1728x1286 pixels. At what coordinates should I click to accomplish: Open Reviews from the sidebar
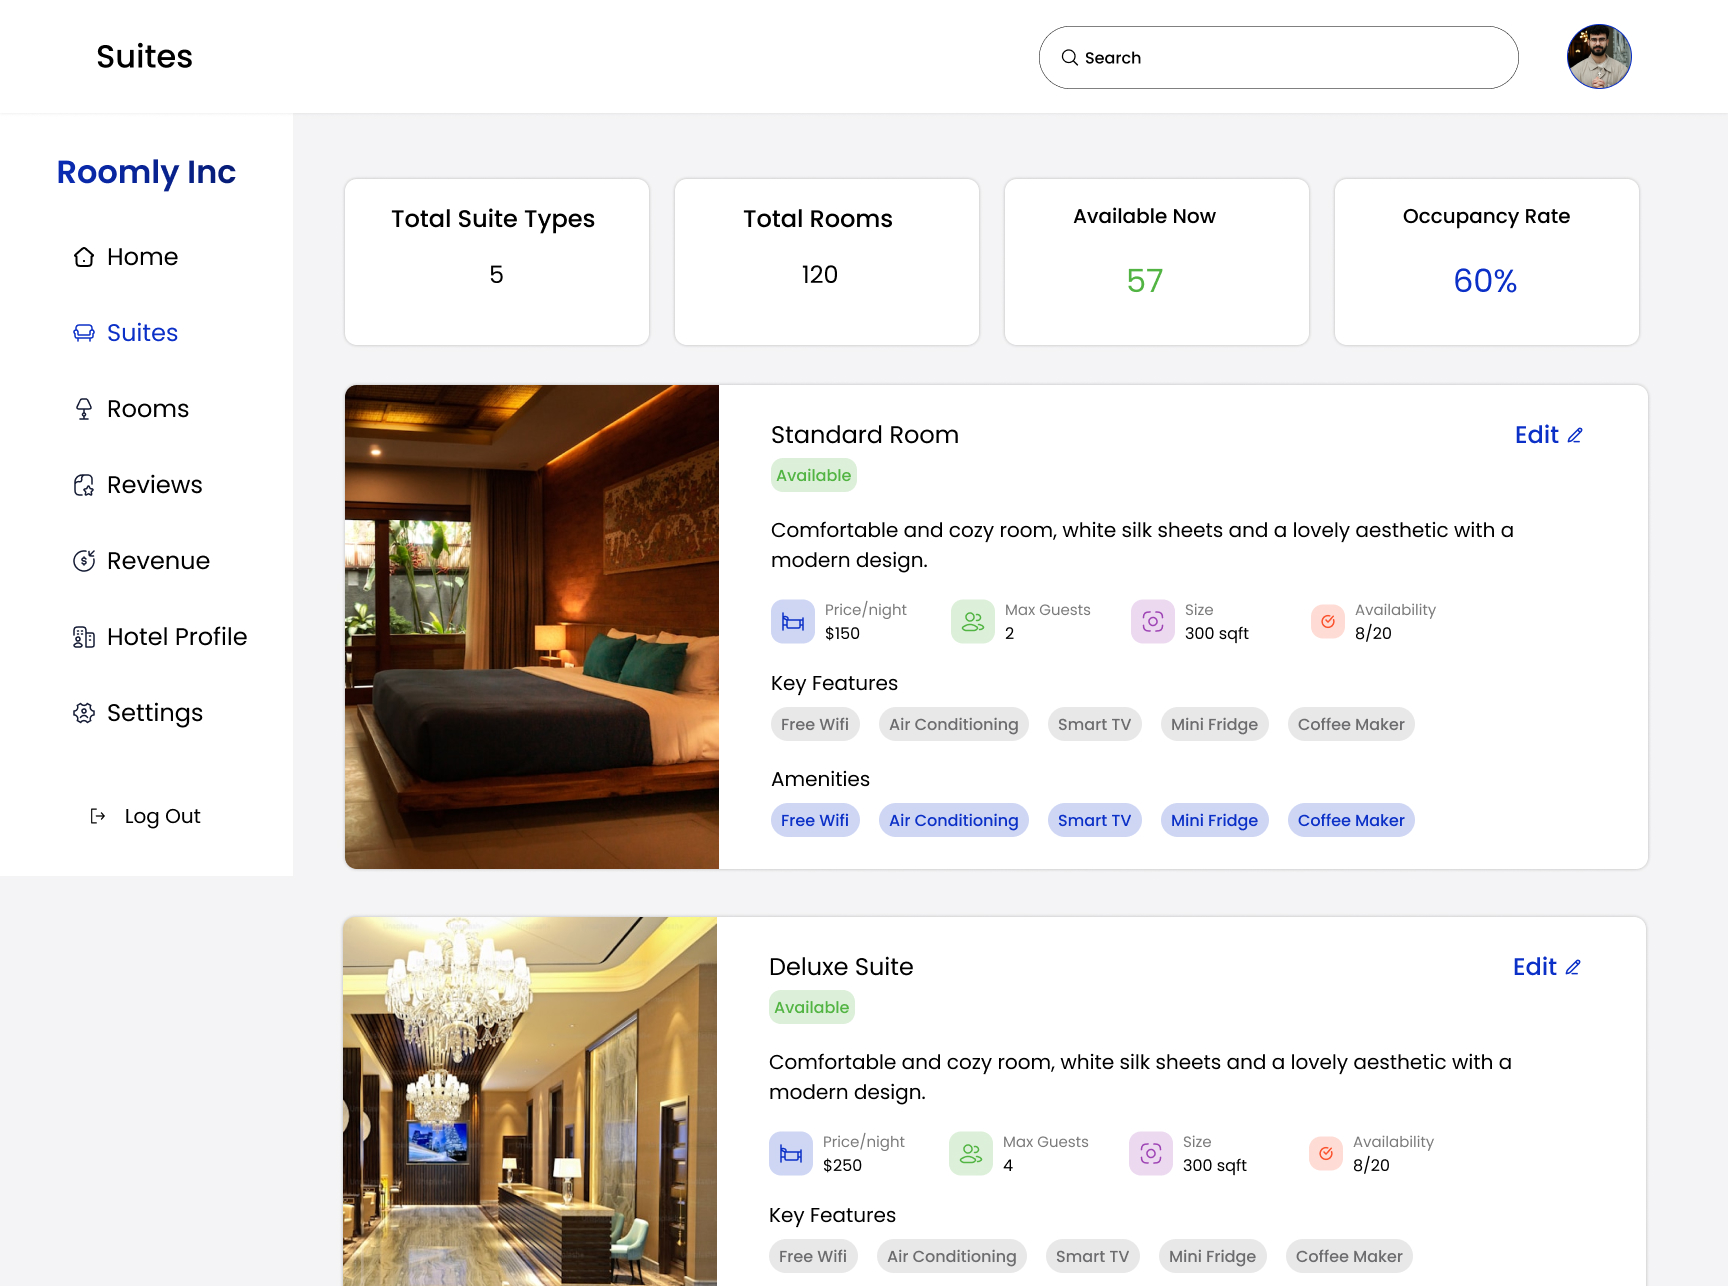tap(138, 485)
